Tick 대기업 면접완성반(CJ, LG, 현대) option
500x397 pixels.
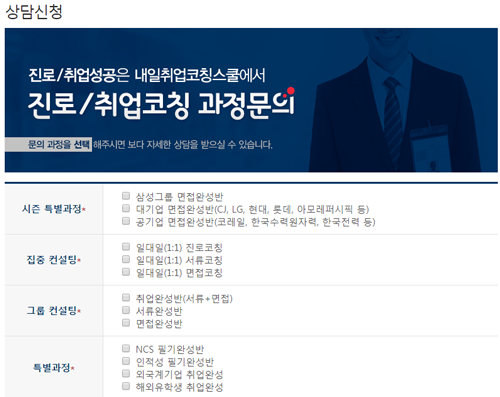coord(126,208)
